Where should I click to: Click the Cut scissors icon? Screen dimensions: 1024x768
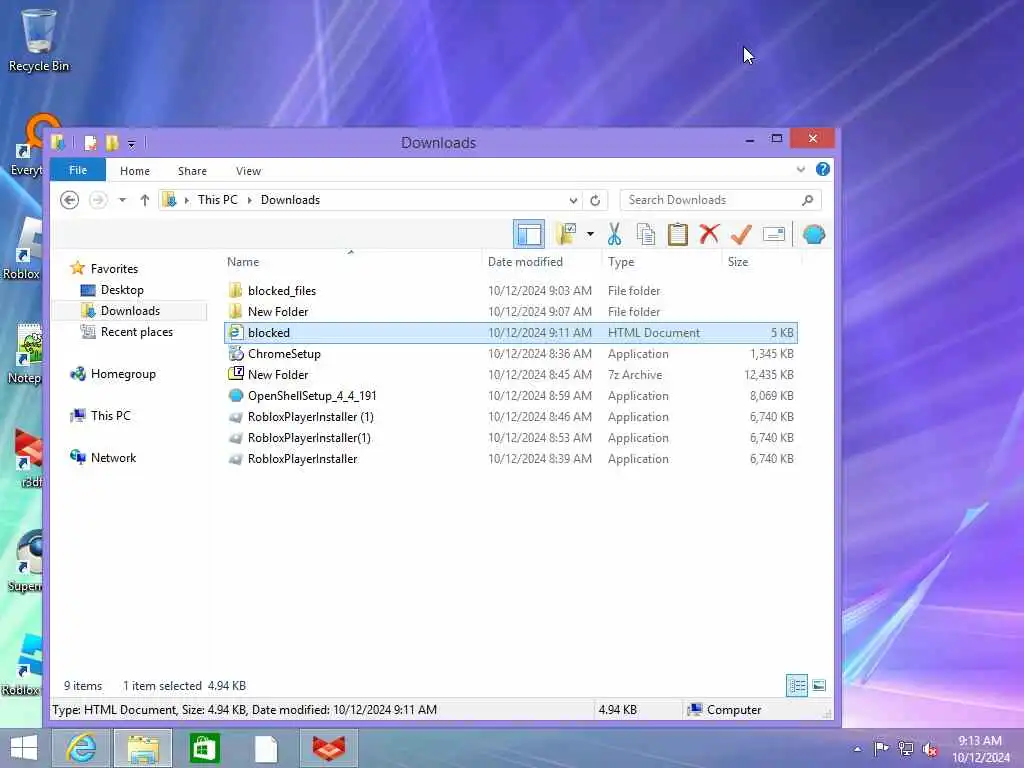(x=614, y=234)
